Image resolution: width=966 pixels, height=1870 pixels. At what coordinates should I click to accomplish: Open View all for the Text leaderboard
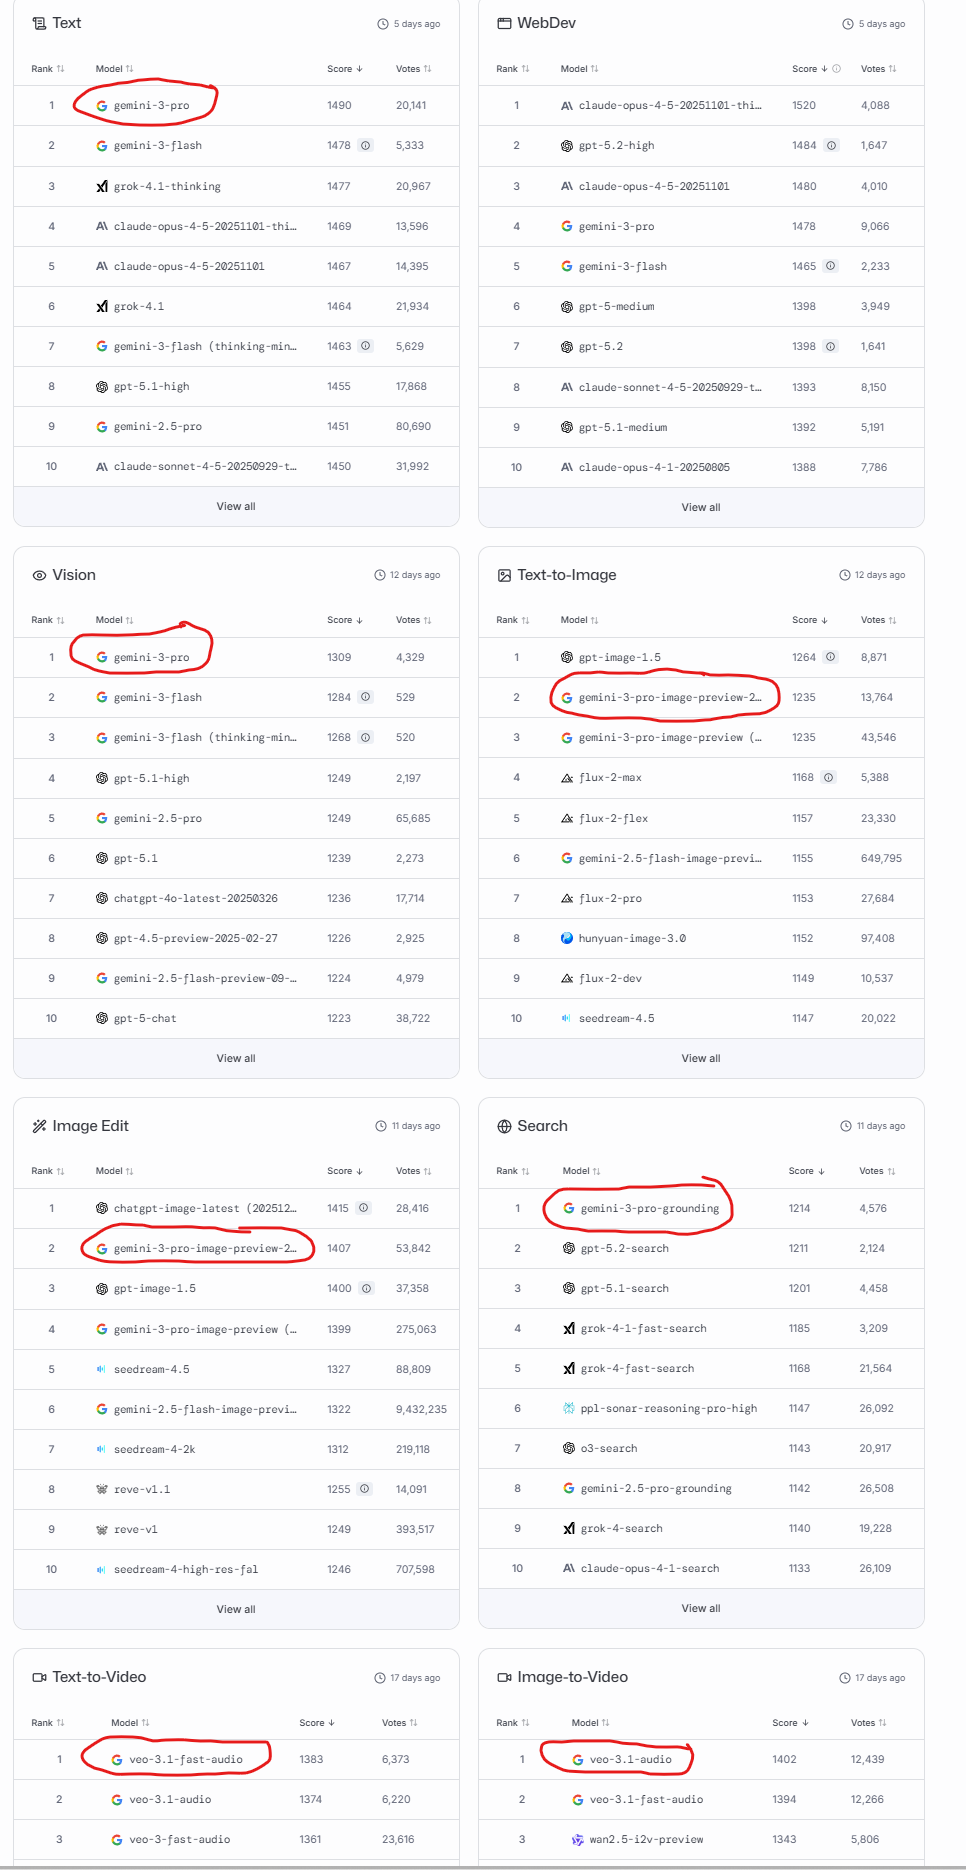(x=236, y=507)
